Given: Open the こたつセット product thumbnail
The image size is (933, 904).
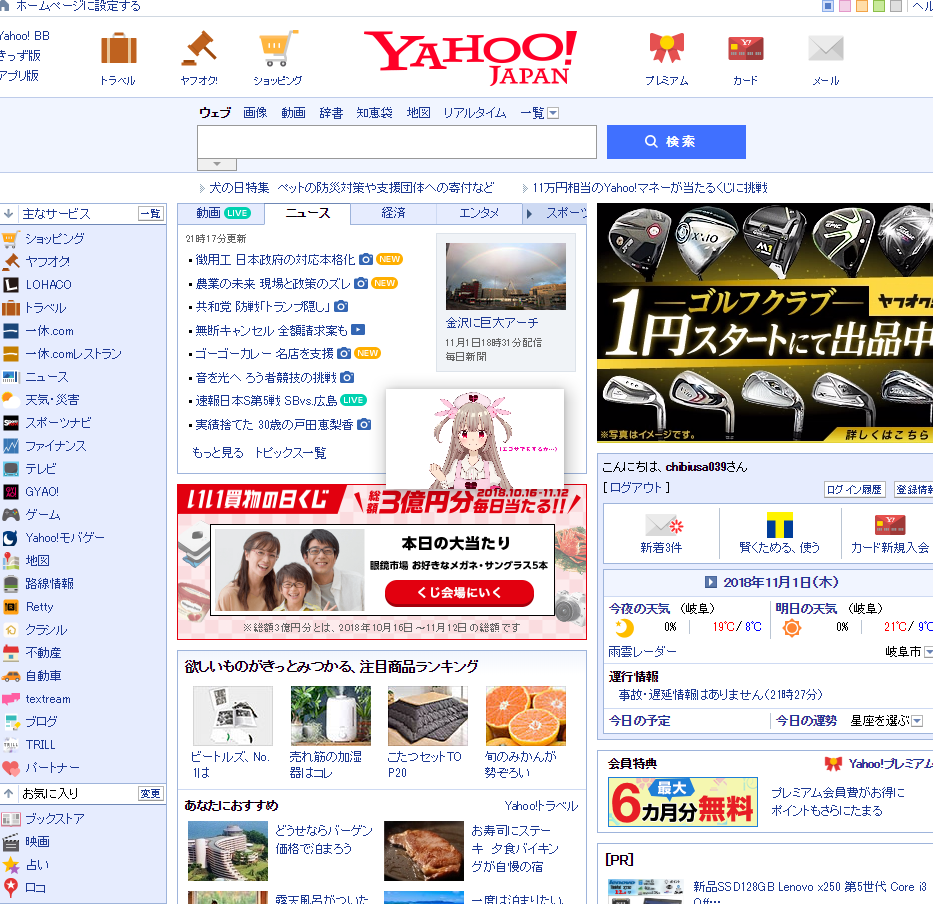Looking at the screenshot, I should pos(428,715).
